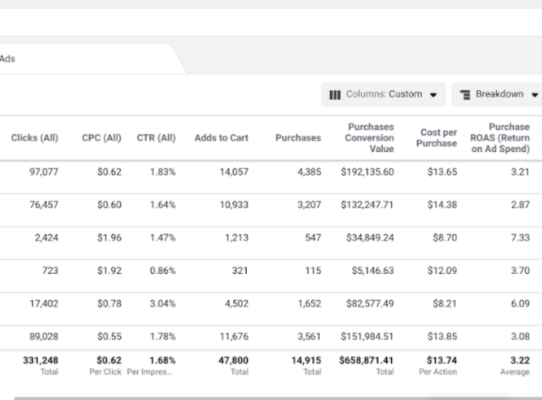Open the Breakdown dropdown
The image size is (542, 400).
498,94
